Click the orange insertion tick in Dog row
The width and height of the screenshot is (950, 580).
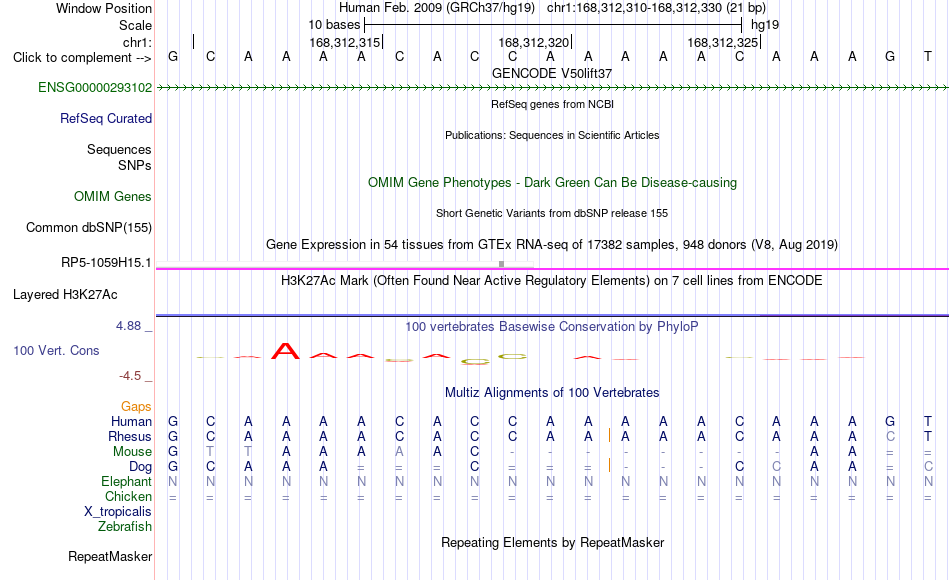609,465
